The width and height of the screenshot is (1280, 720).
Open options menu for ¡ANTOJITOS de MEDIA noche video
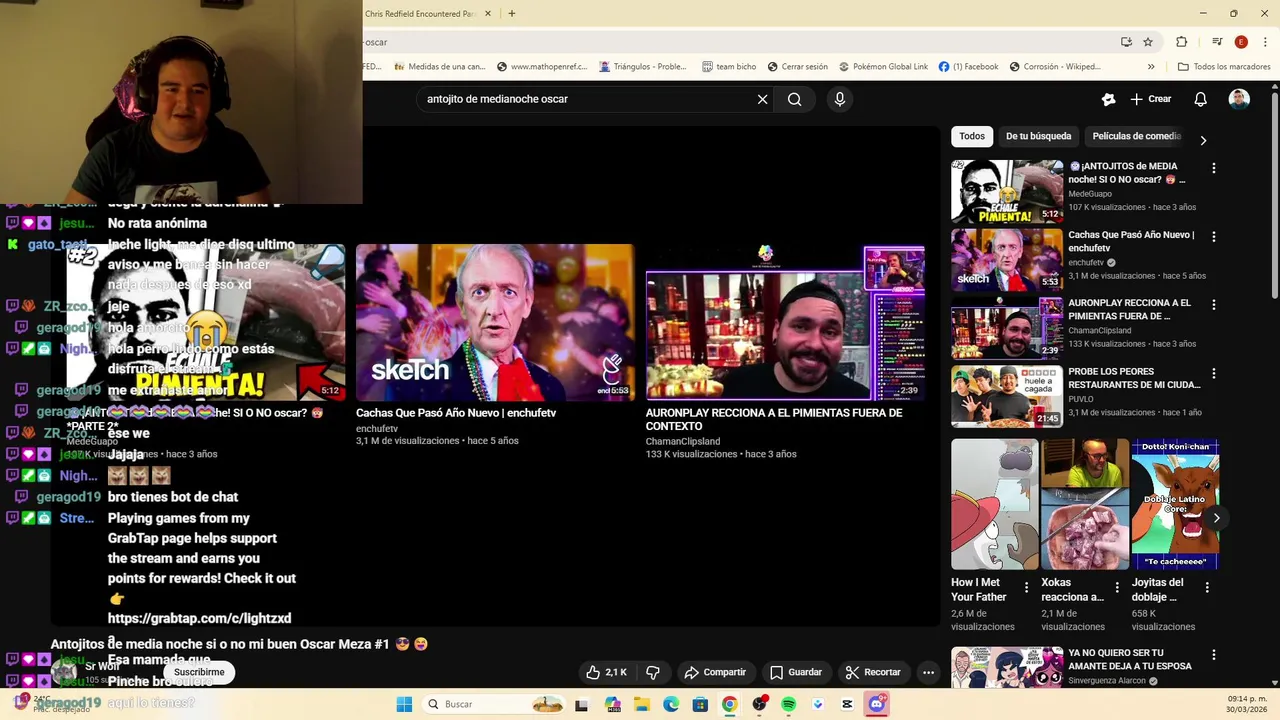pyautogui.click(x=1214, y=168)
